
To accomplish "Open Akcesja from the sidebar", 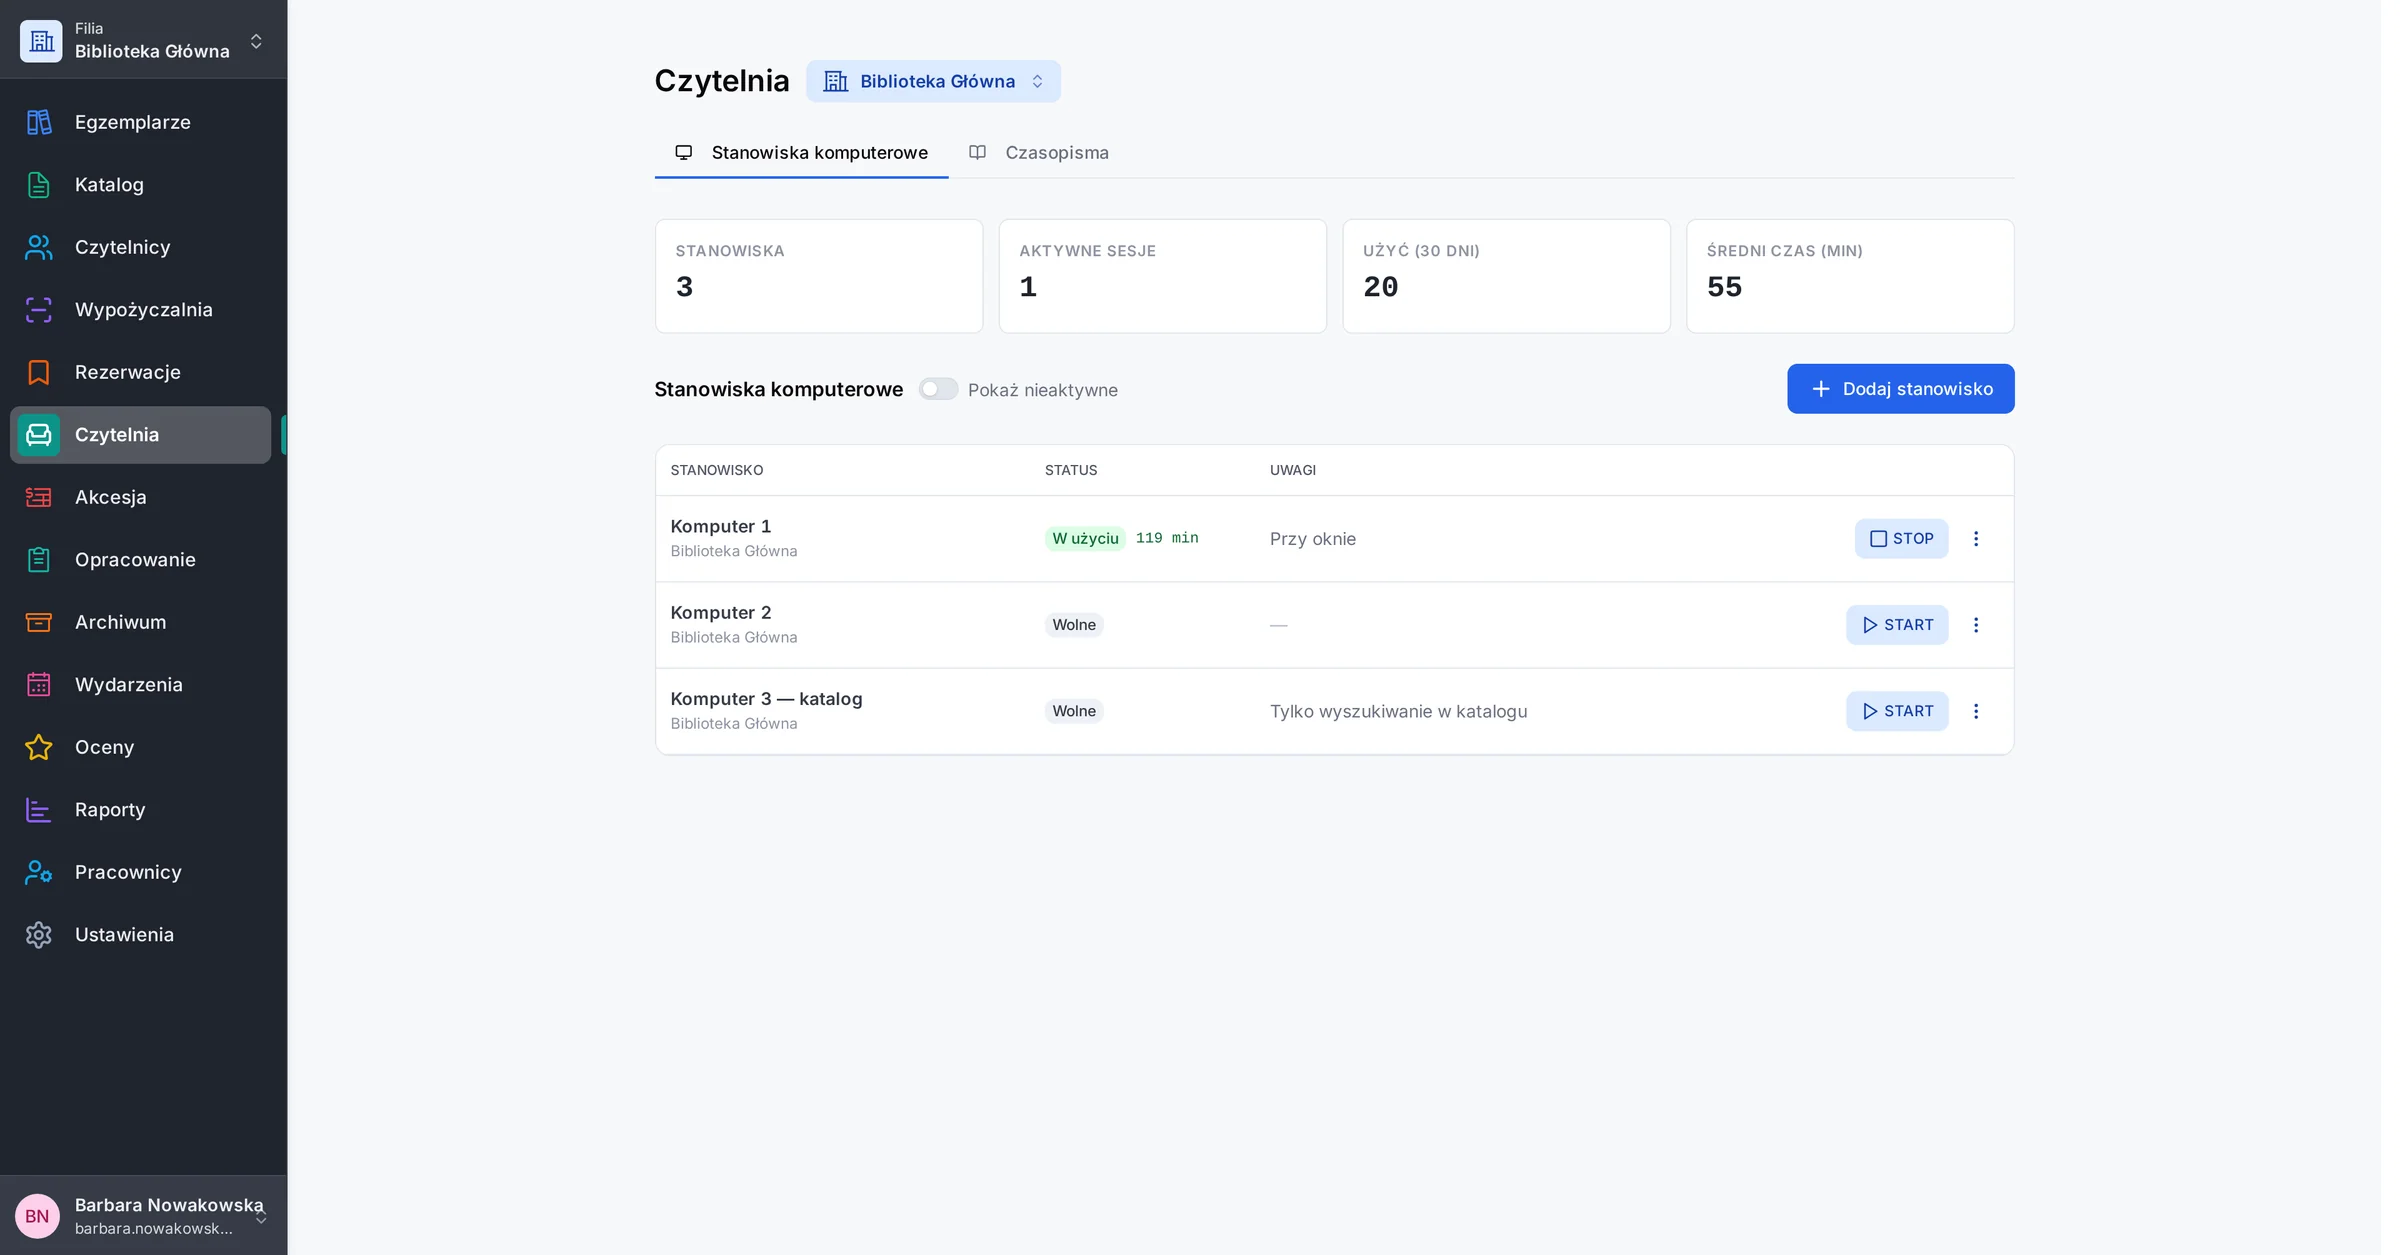I will pos(140,497).
